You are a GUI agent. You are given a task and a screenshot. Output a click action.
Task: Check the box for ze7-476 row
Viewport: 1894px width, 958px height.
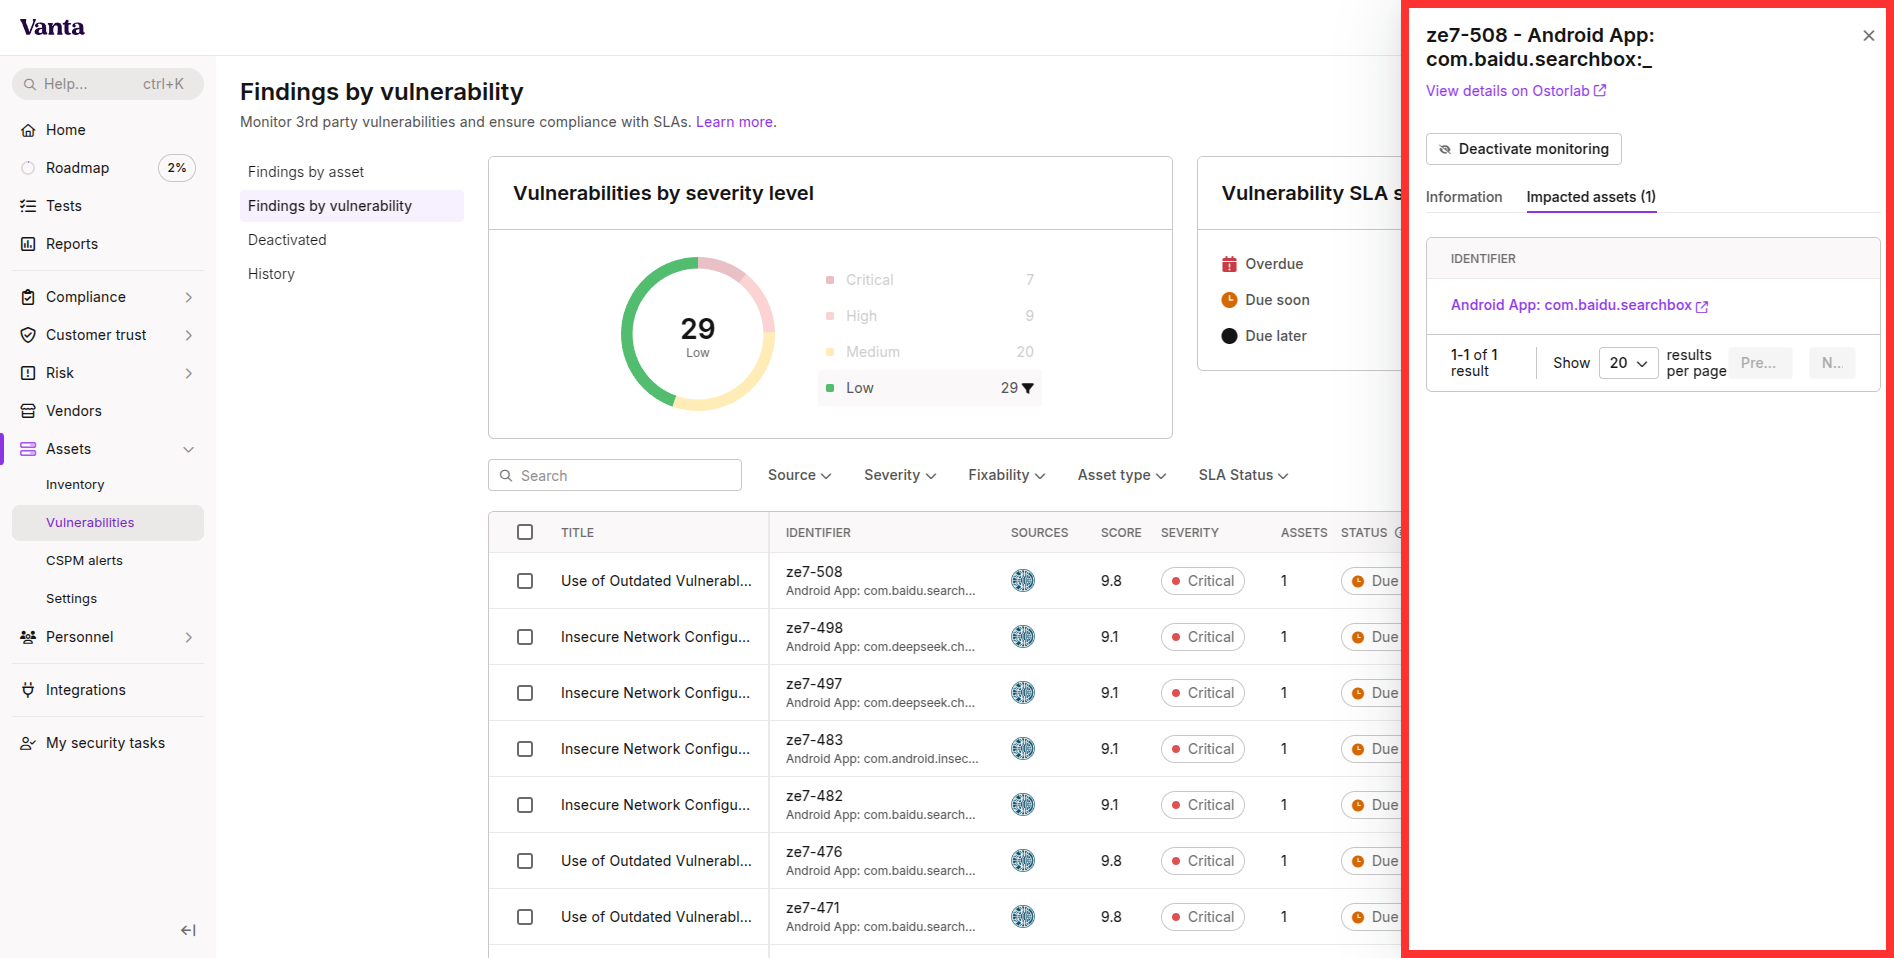tap(525, 861)
